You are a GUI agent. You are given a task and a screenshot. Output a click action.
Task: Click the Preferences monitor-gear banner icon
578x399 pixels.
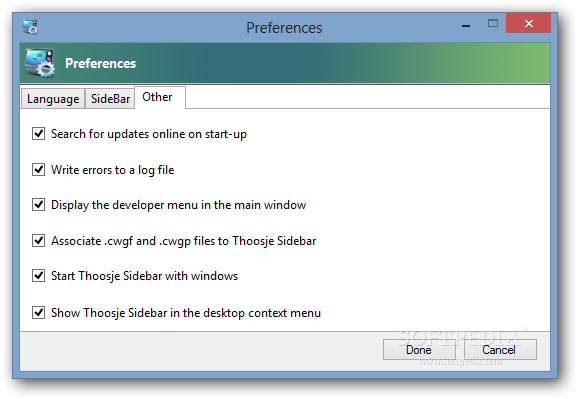(x=40, y=63)
